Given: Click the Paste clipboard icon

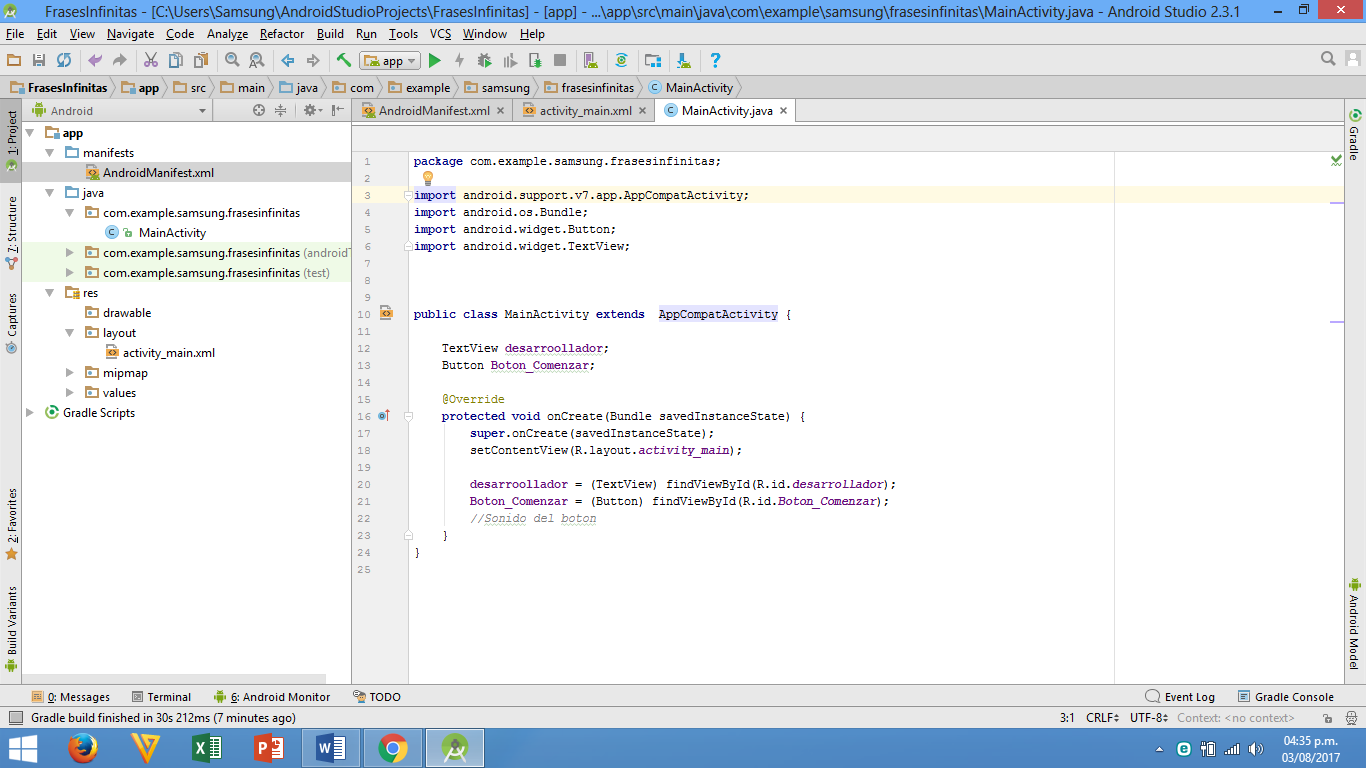Looking at the screenshot, I should [x=201, y=61].
